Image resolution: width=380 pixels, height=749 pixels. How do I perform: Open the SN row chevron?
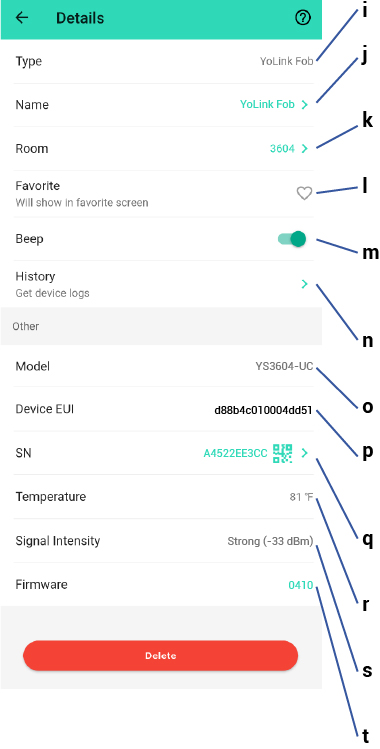(x=305, y=453)
